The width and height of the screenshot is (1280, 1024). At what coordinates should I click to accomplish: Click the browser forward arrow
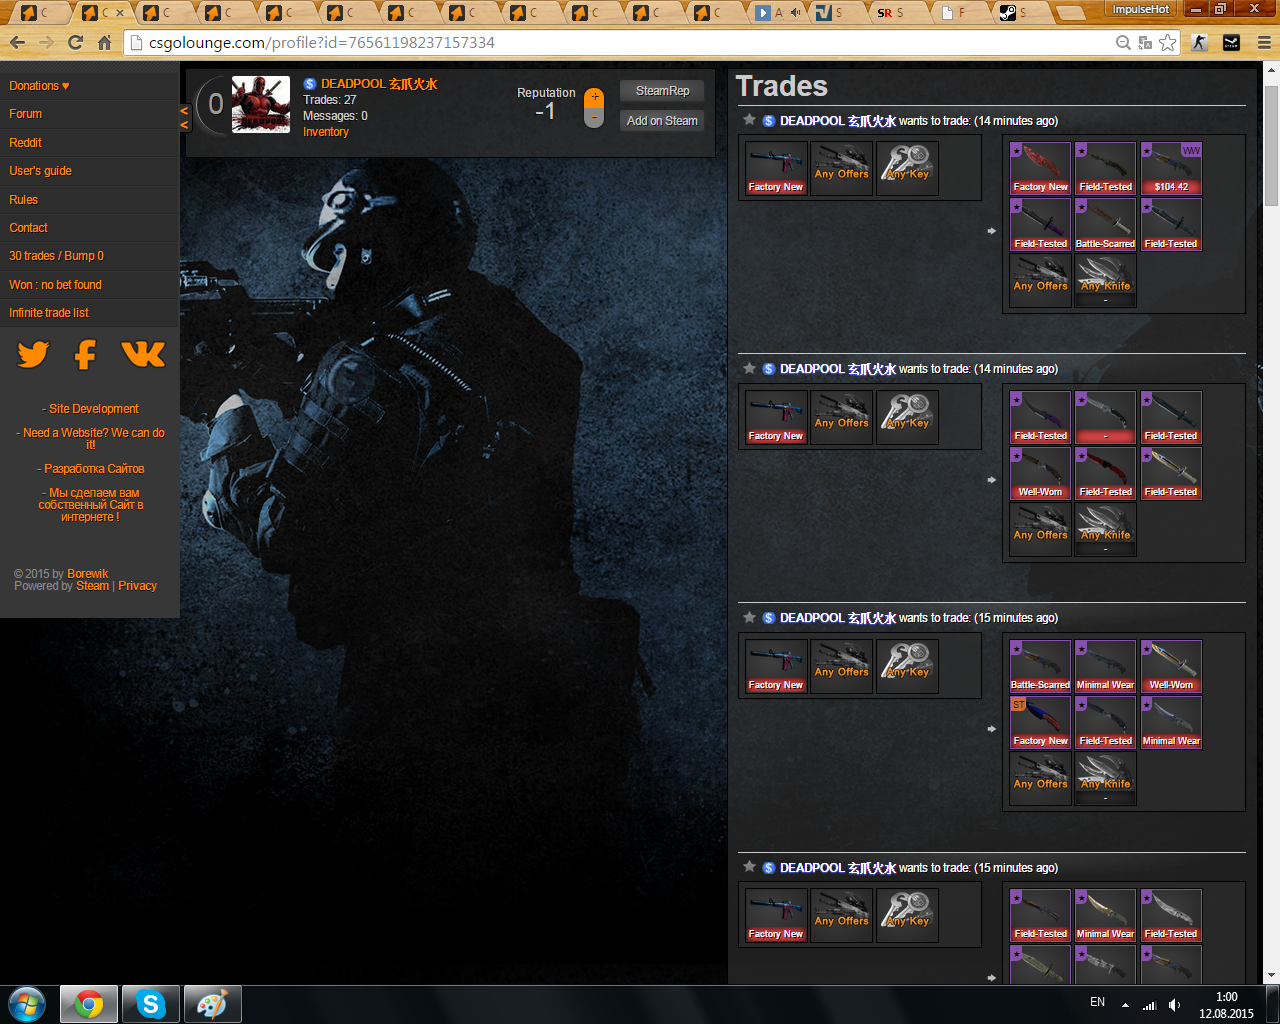46,43
